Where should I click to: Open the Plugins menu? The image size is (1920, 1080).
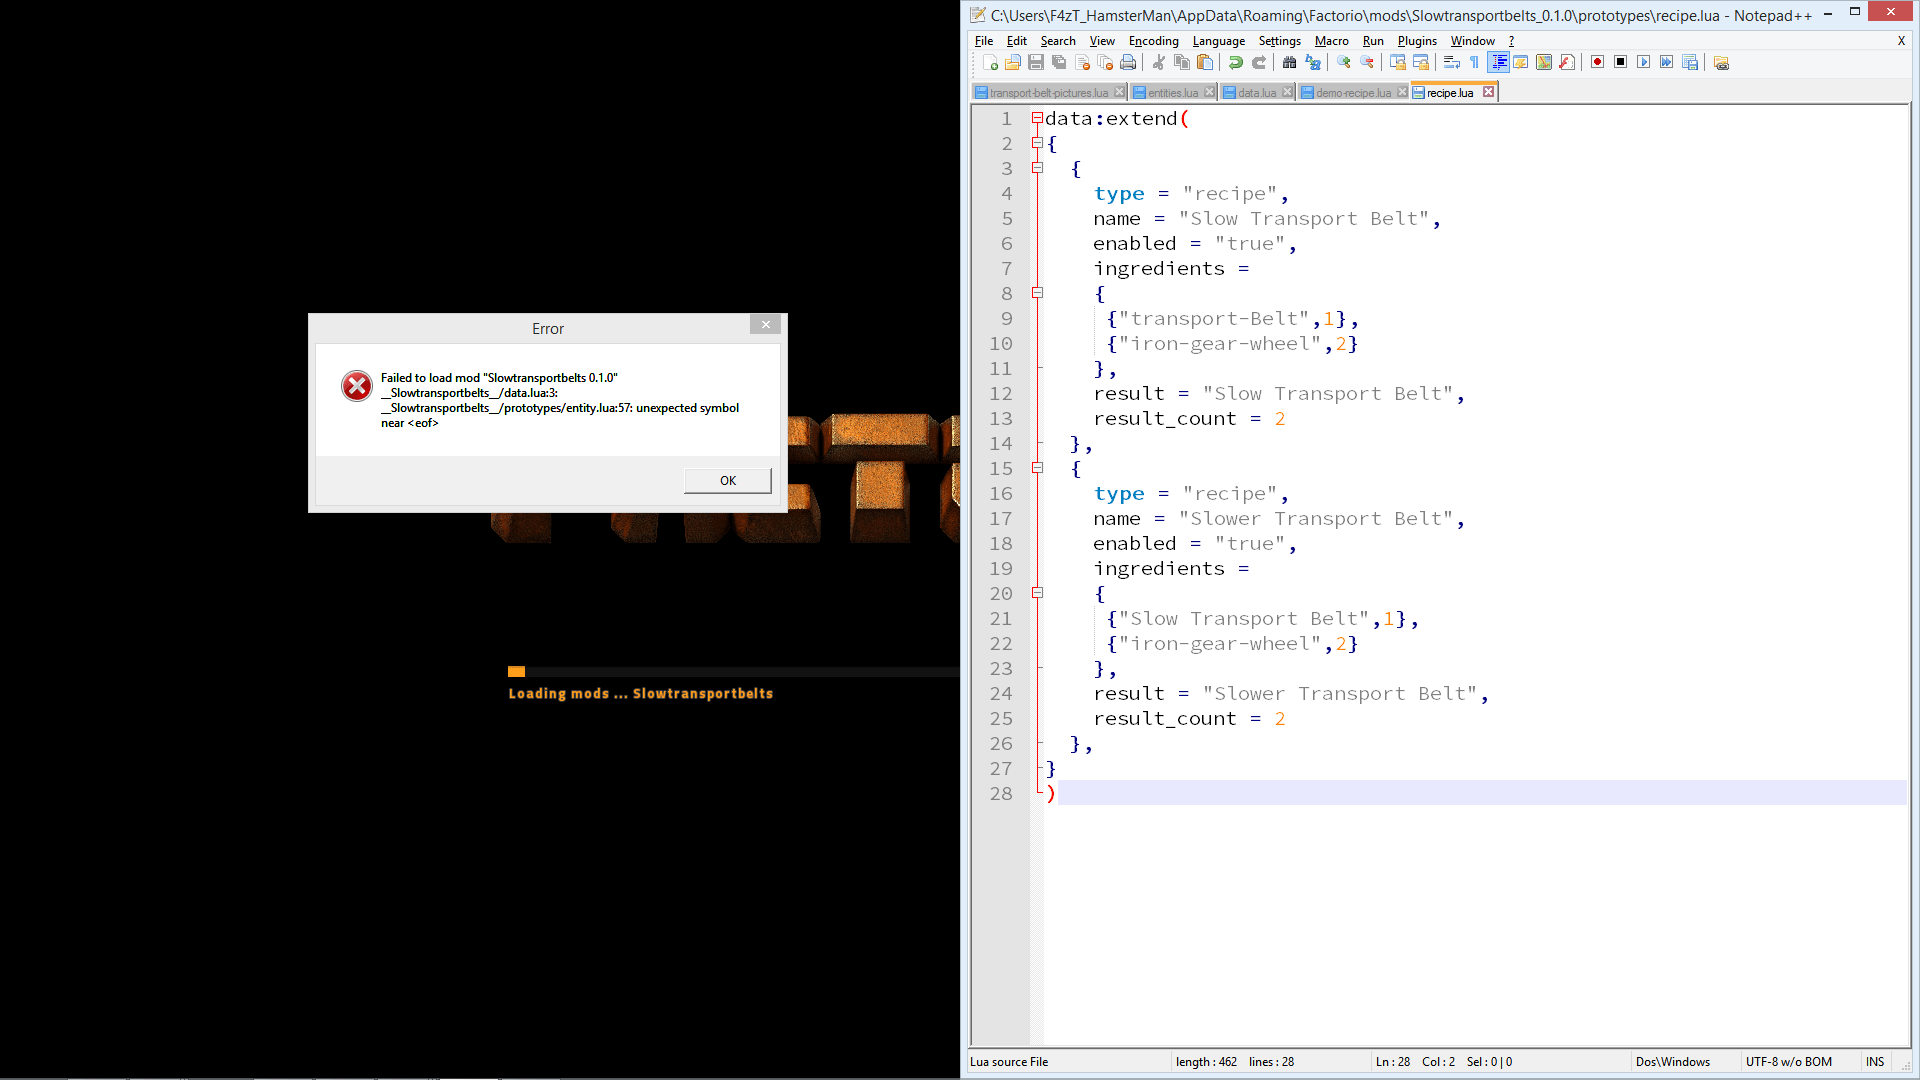coord(1416,41)
